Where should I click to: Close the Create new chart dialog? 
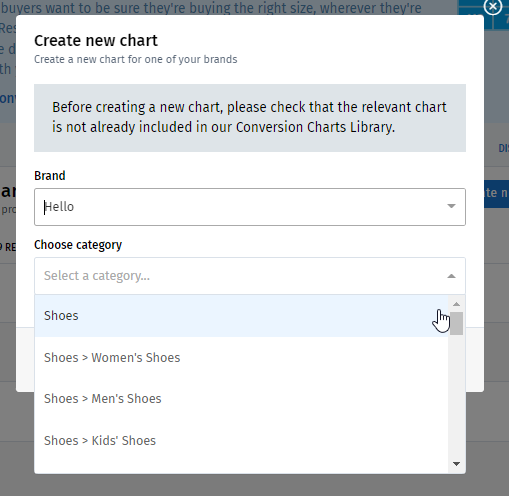pos(493,6)
